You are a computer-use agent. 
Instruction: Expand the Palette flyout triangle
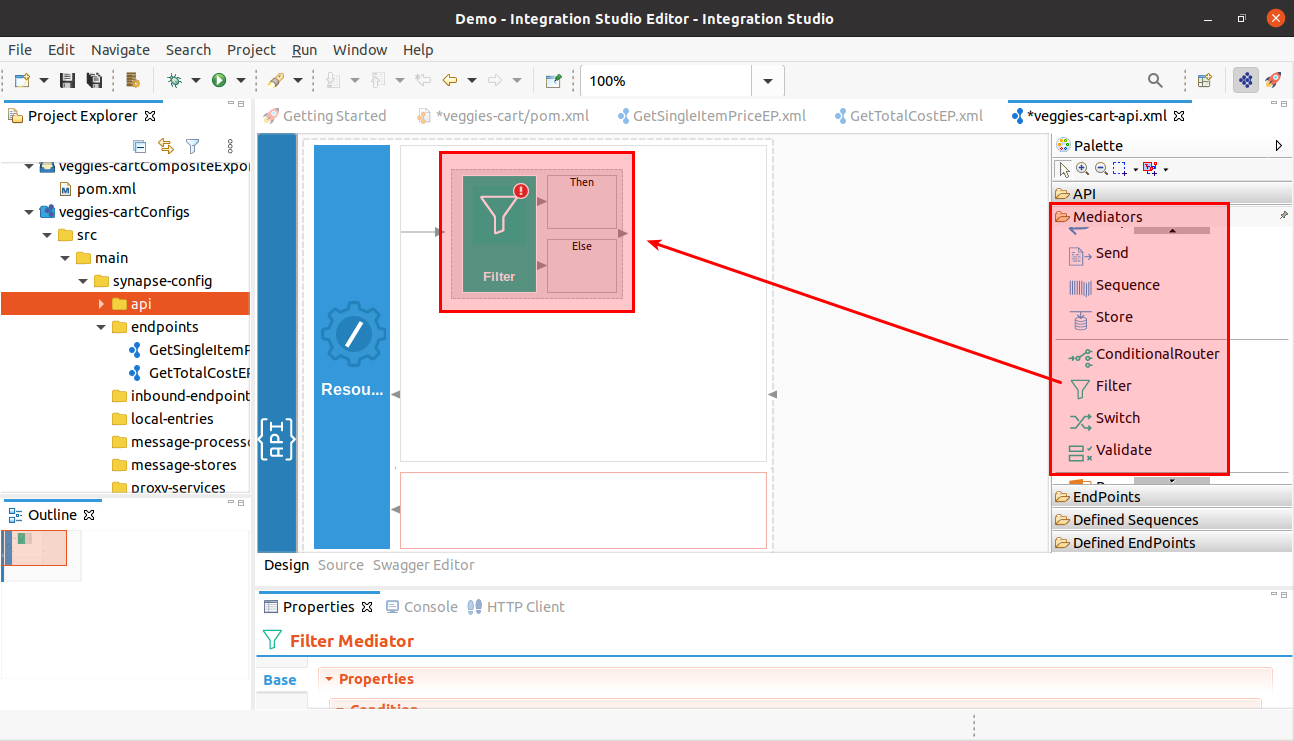click(1279, 146)
